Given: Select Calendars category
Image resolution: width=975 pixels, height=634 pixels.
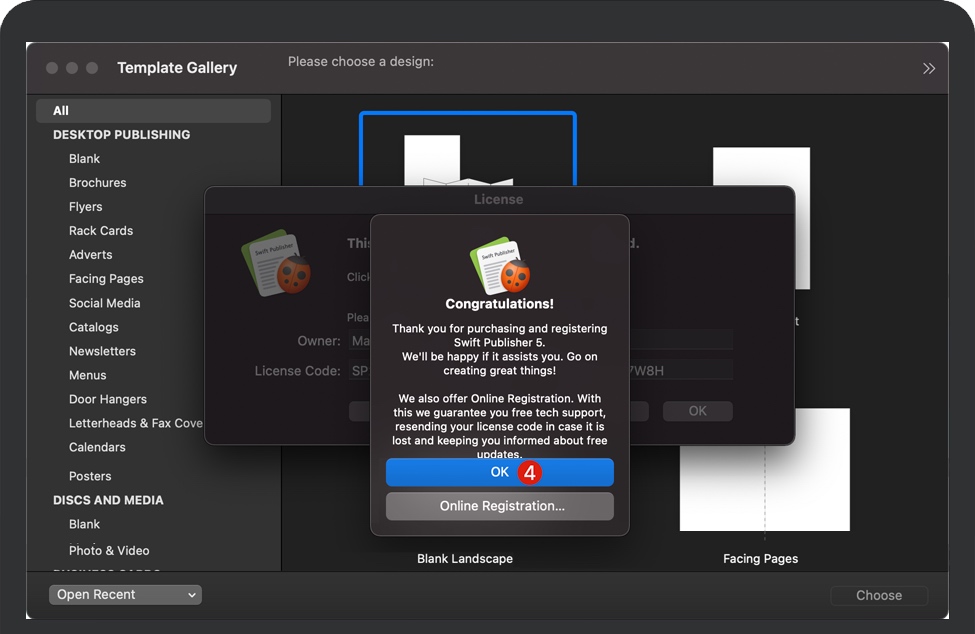Looking at the screenshot, I should (x=97, y=448).
